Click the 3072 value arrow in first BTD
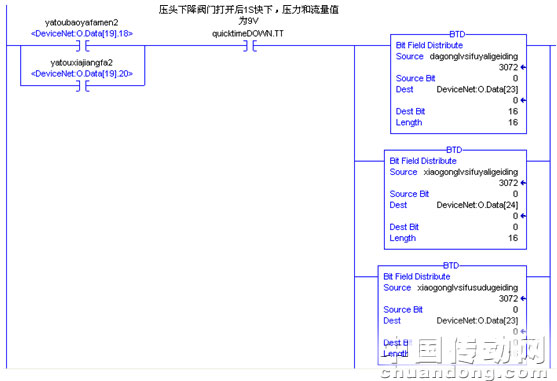557x381 pixels. [523, 67]
